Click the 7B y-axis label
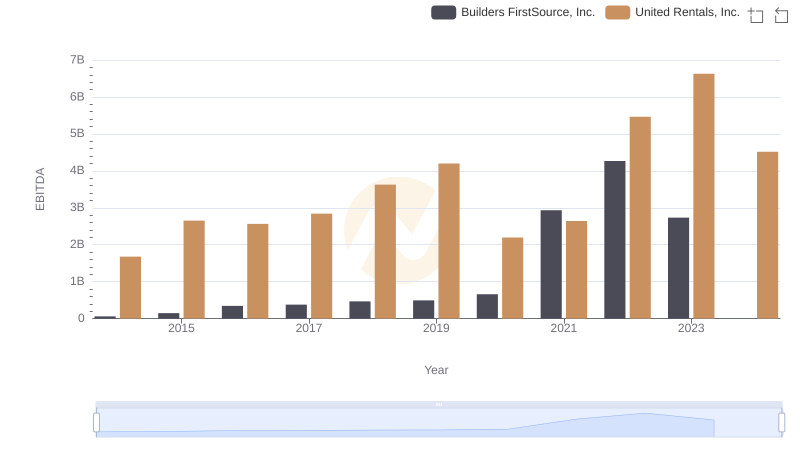 [78, 60]
